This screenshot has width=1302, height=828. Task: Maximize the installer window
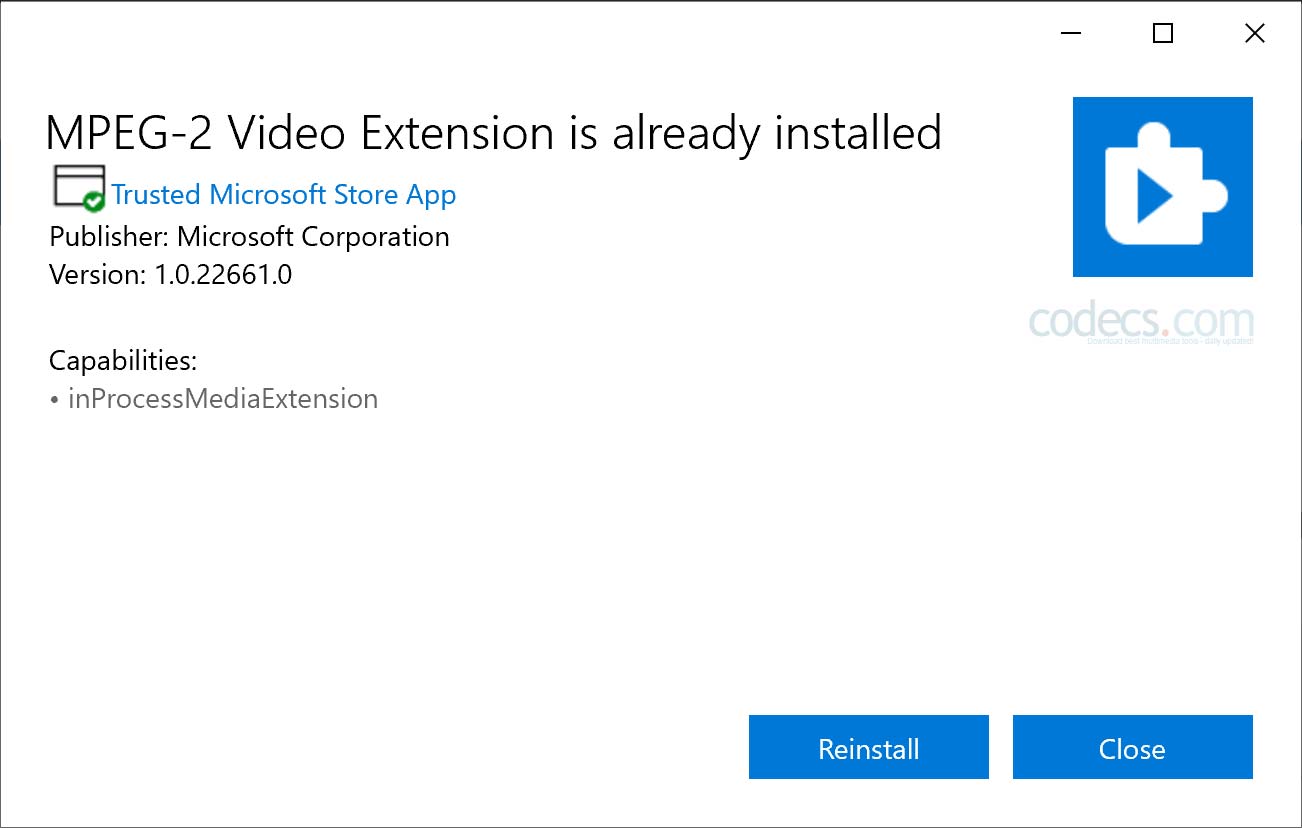(1162, 34)
